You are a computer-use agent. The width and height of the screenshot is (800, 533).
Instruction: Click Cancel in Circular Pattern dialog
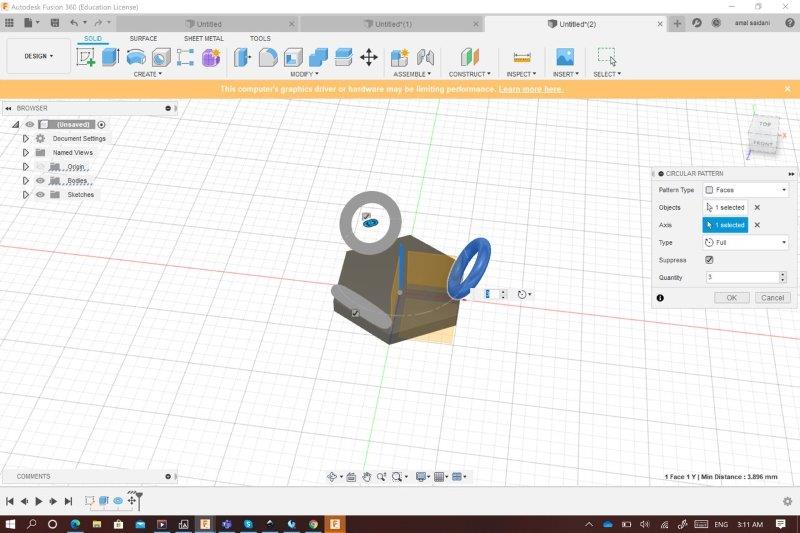click(x=772, y=298)
